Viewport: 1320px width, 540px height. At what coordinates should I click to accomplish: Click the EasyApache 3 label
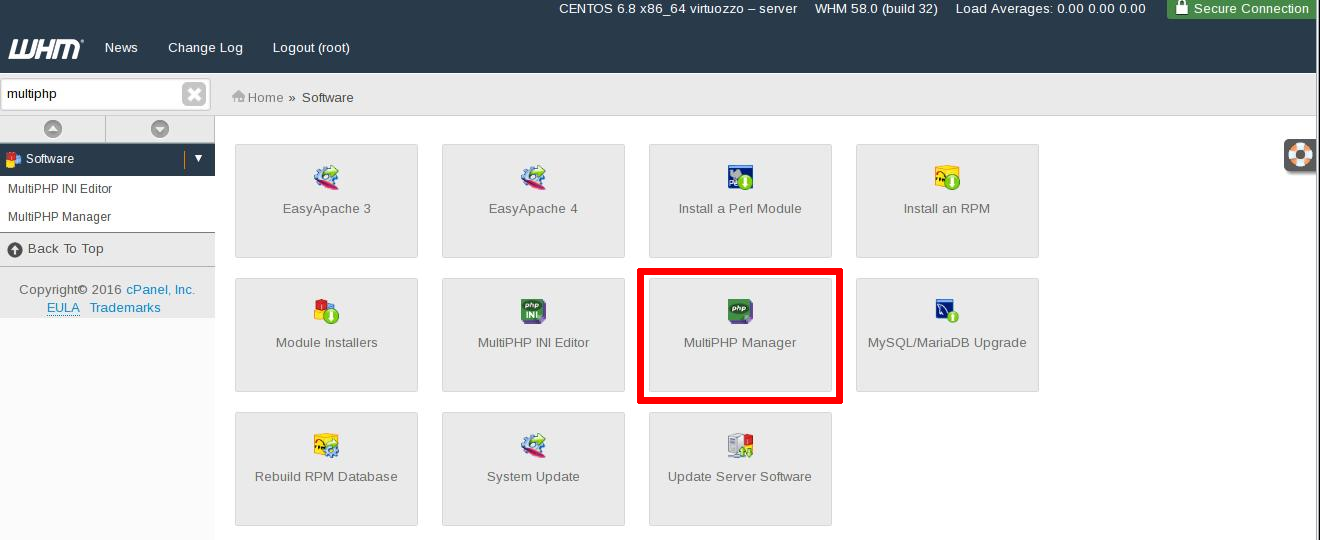[326, 209]
